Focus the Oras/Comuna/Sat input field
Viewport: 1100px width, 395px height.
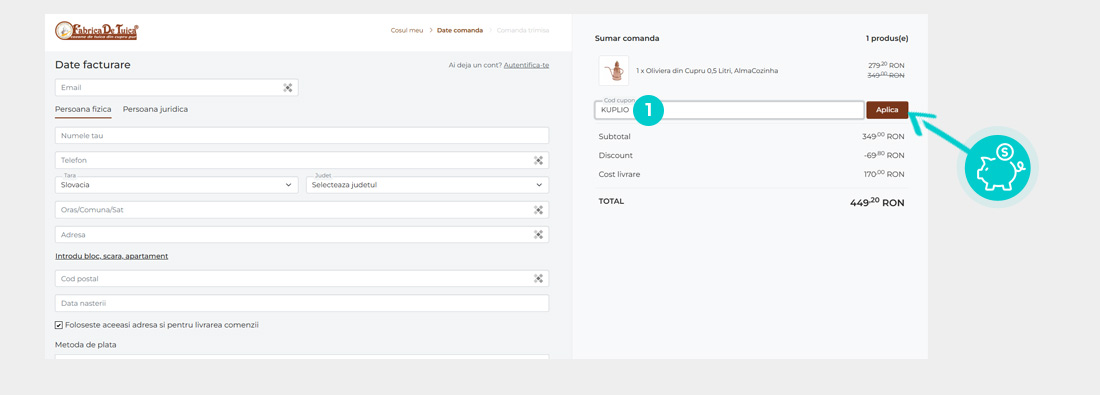(302, 210)
